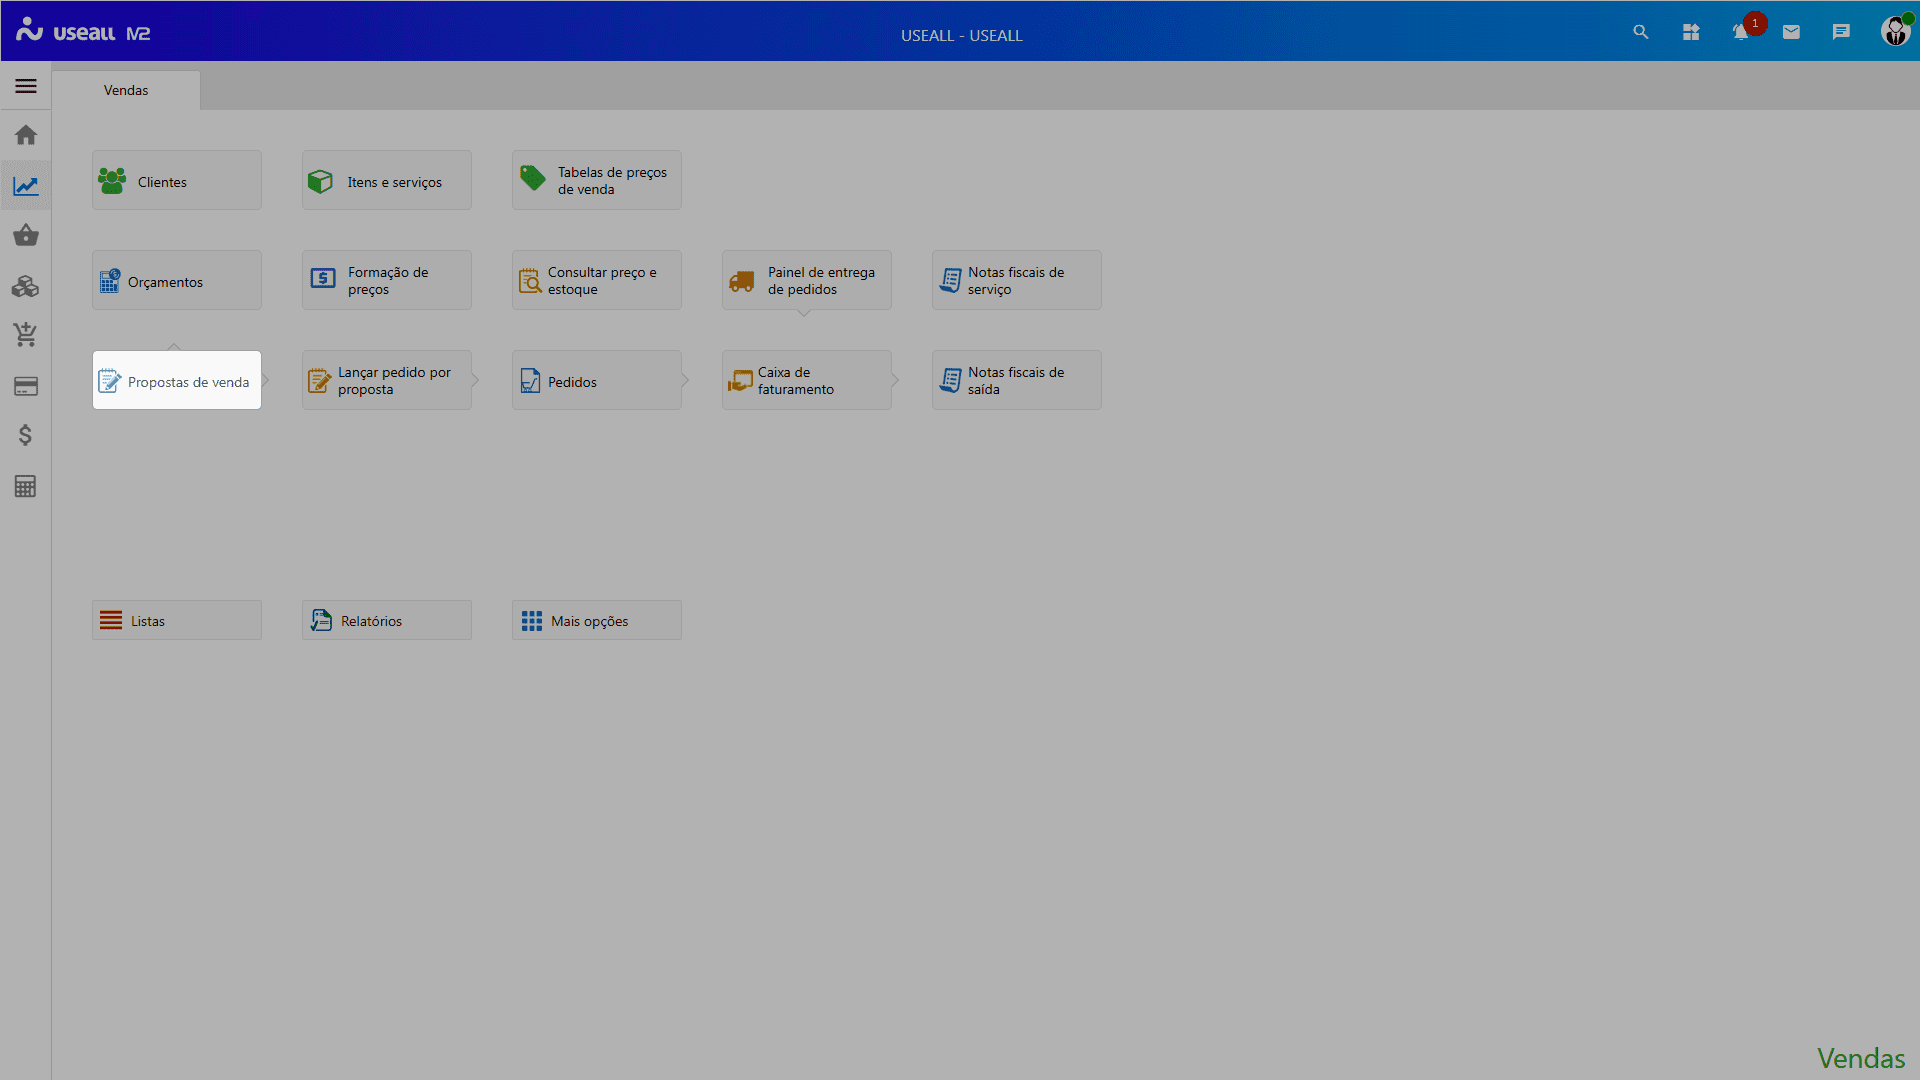The height and width of the screenshot is (1080, 1920).
Task: Open the mail envelope icon
Action: (x=1791, y=32)
